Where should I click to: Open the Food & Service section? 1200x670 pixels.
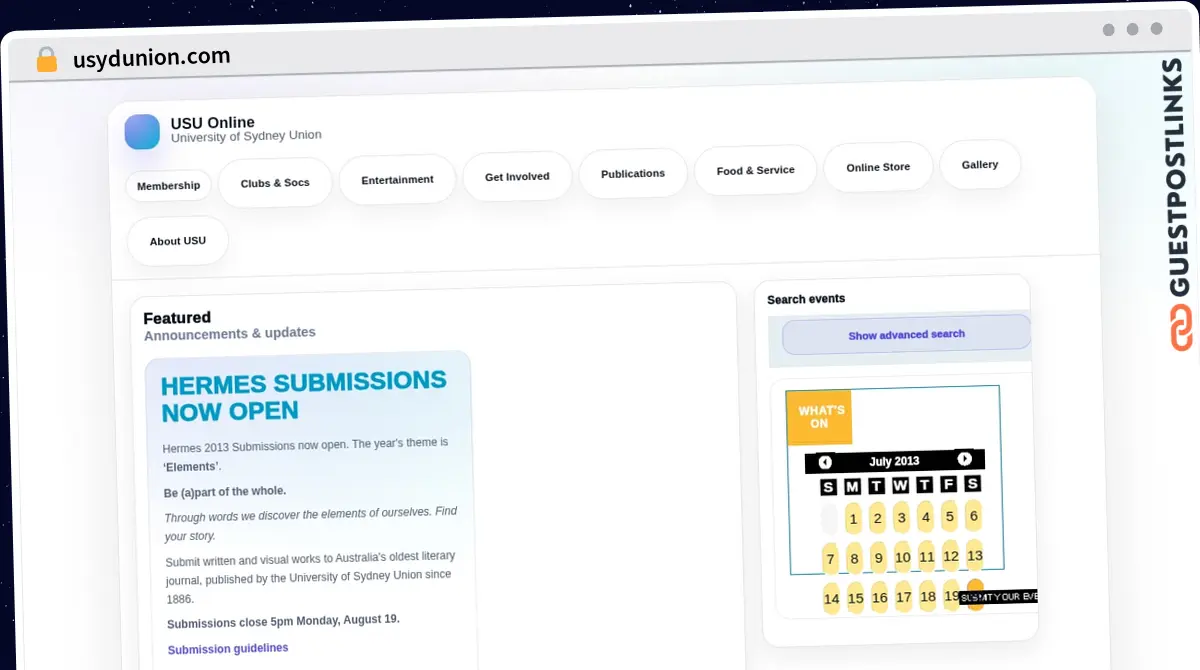tap(755, 171)
